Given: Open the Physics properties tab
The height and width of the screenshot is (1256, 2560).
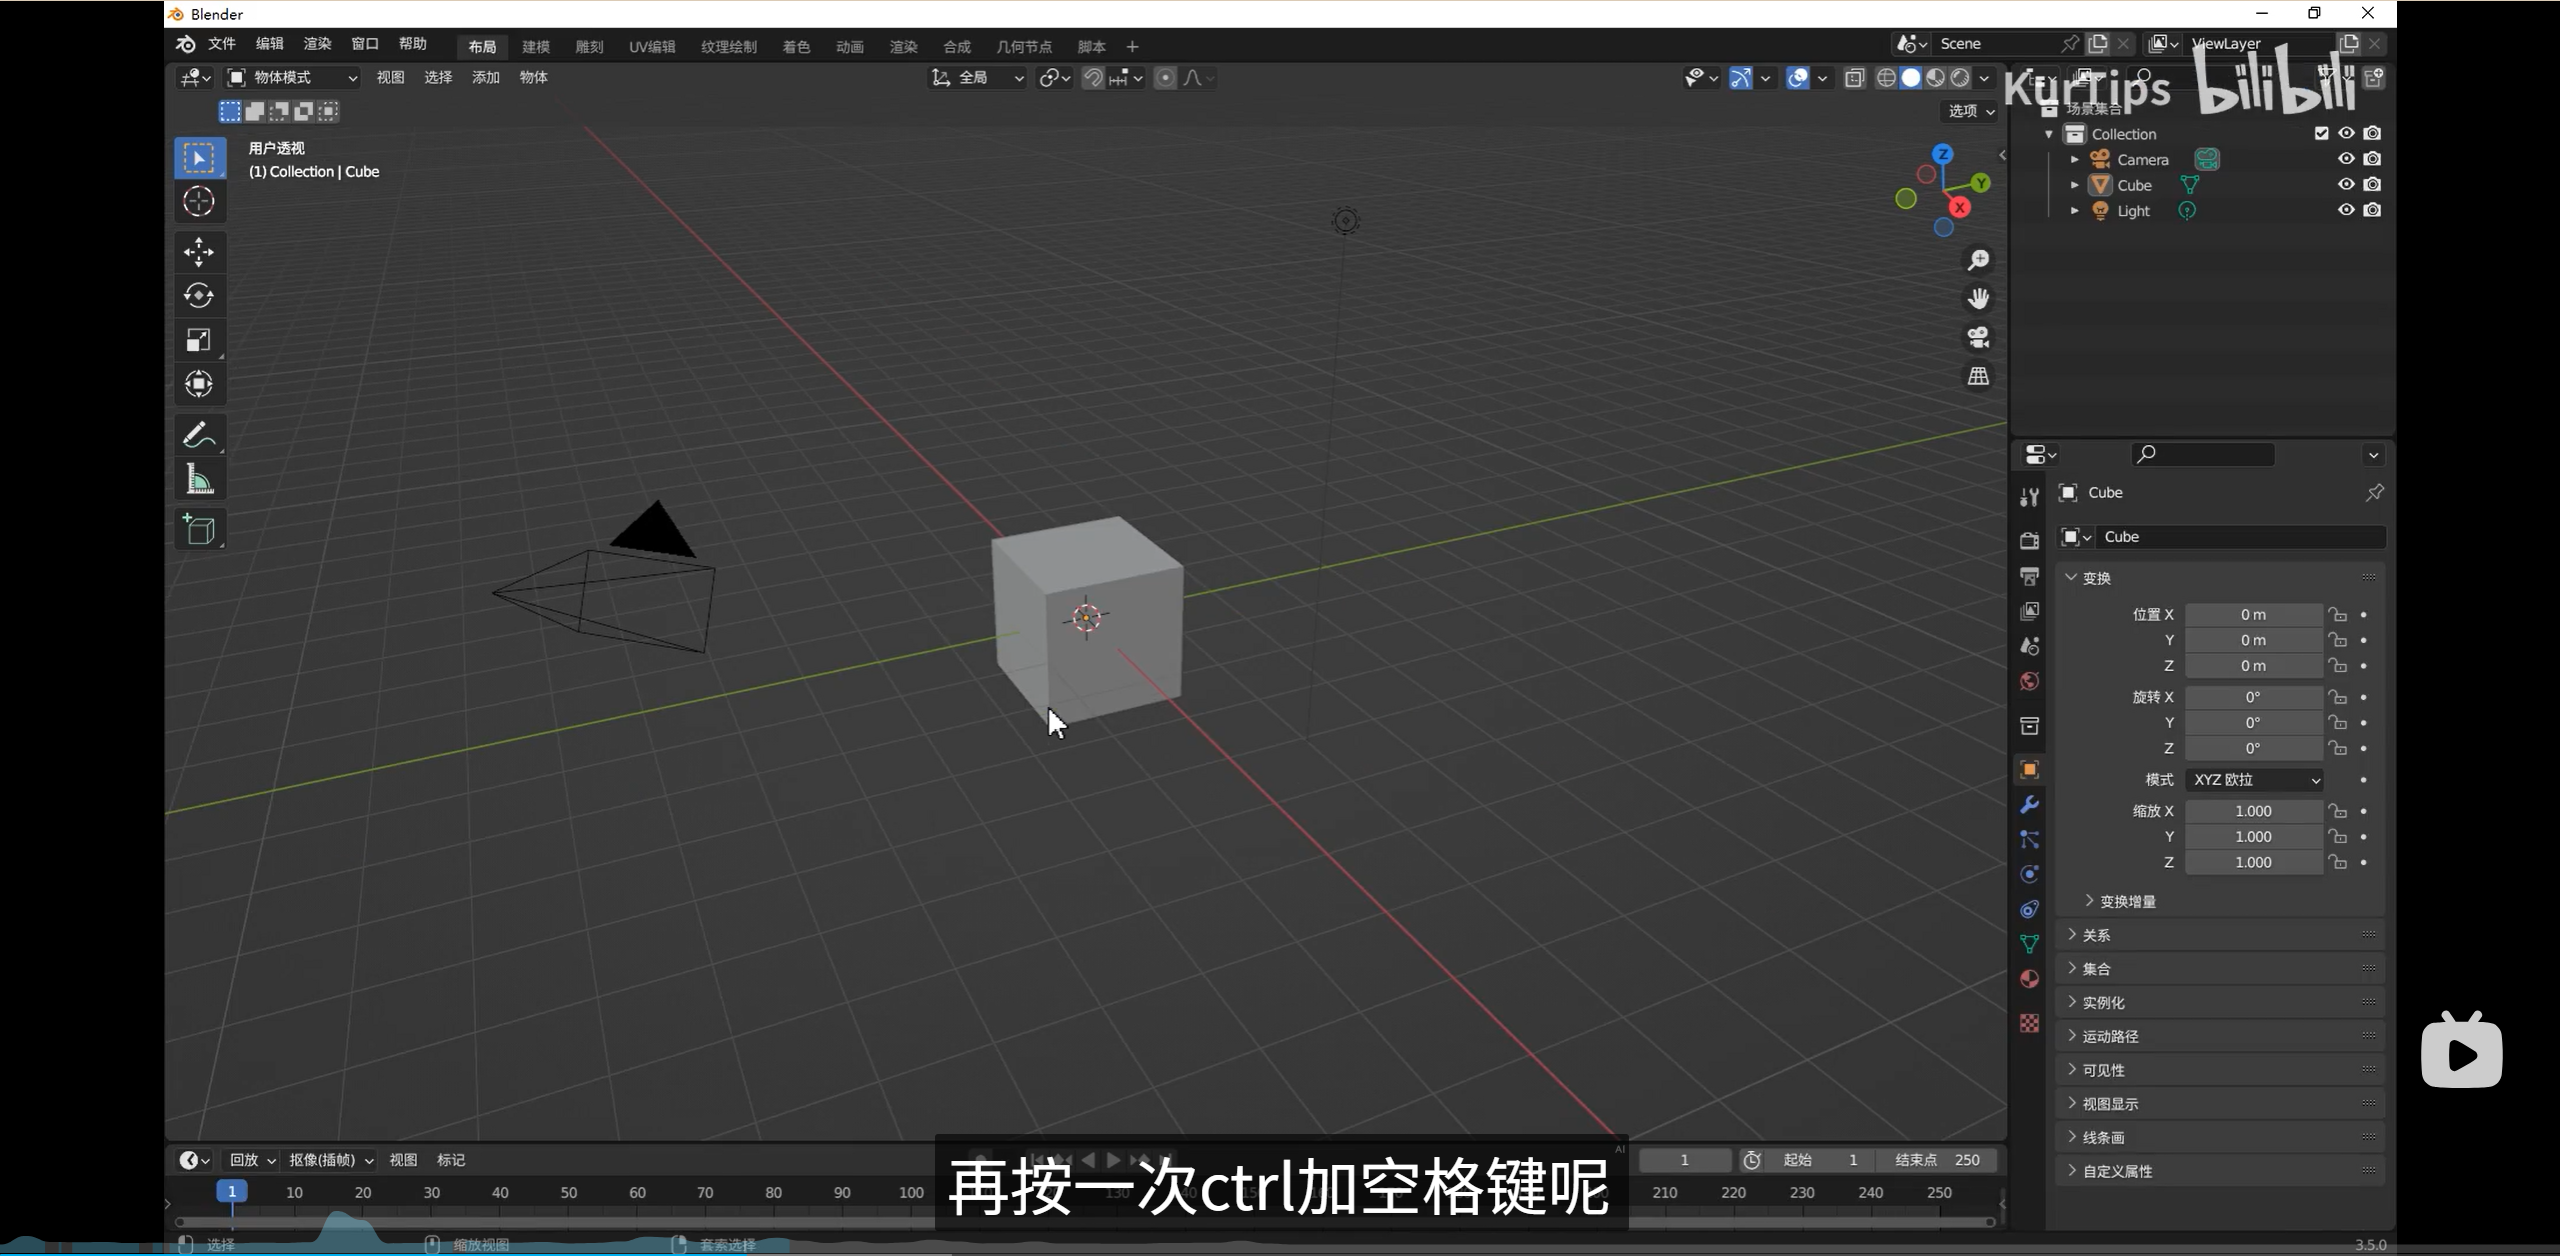Looking at the screenshot, I should click(x=2029, y=875).
